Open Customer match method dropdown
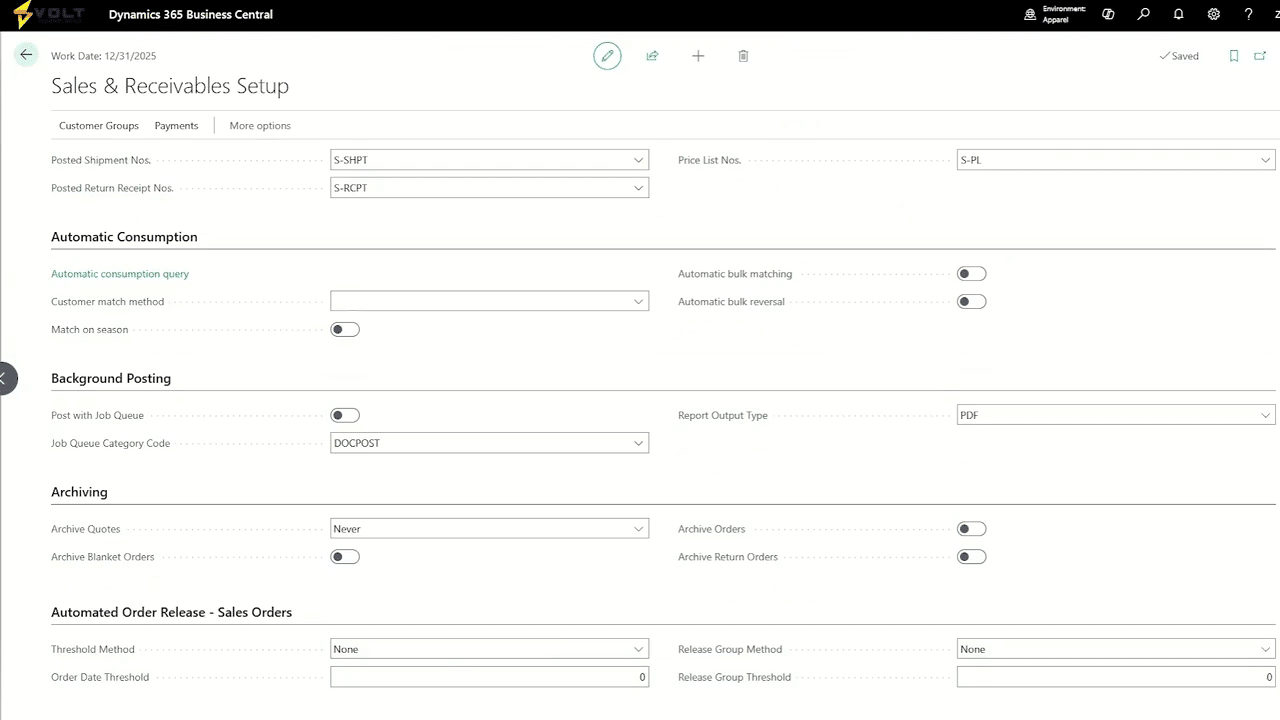The image size is (1280, 720). coord(638,301)
